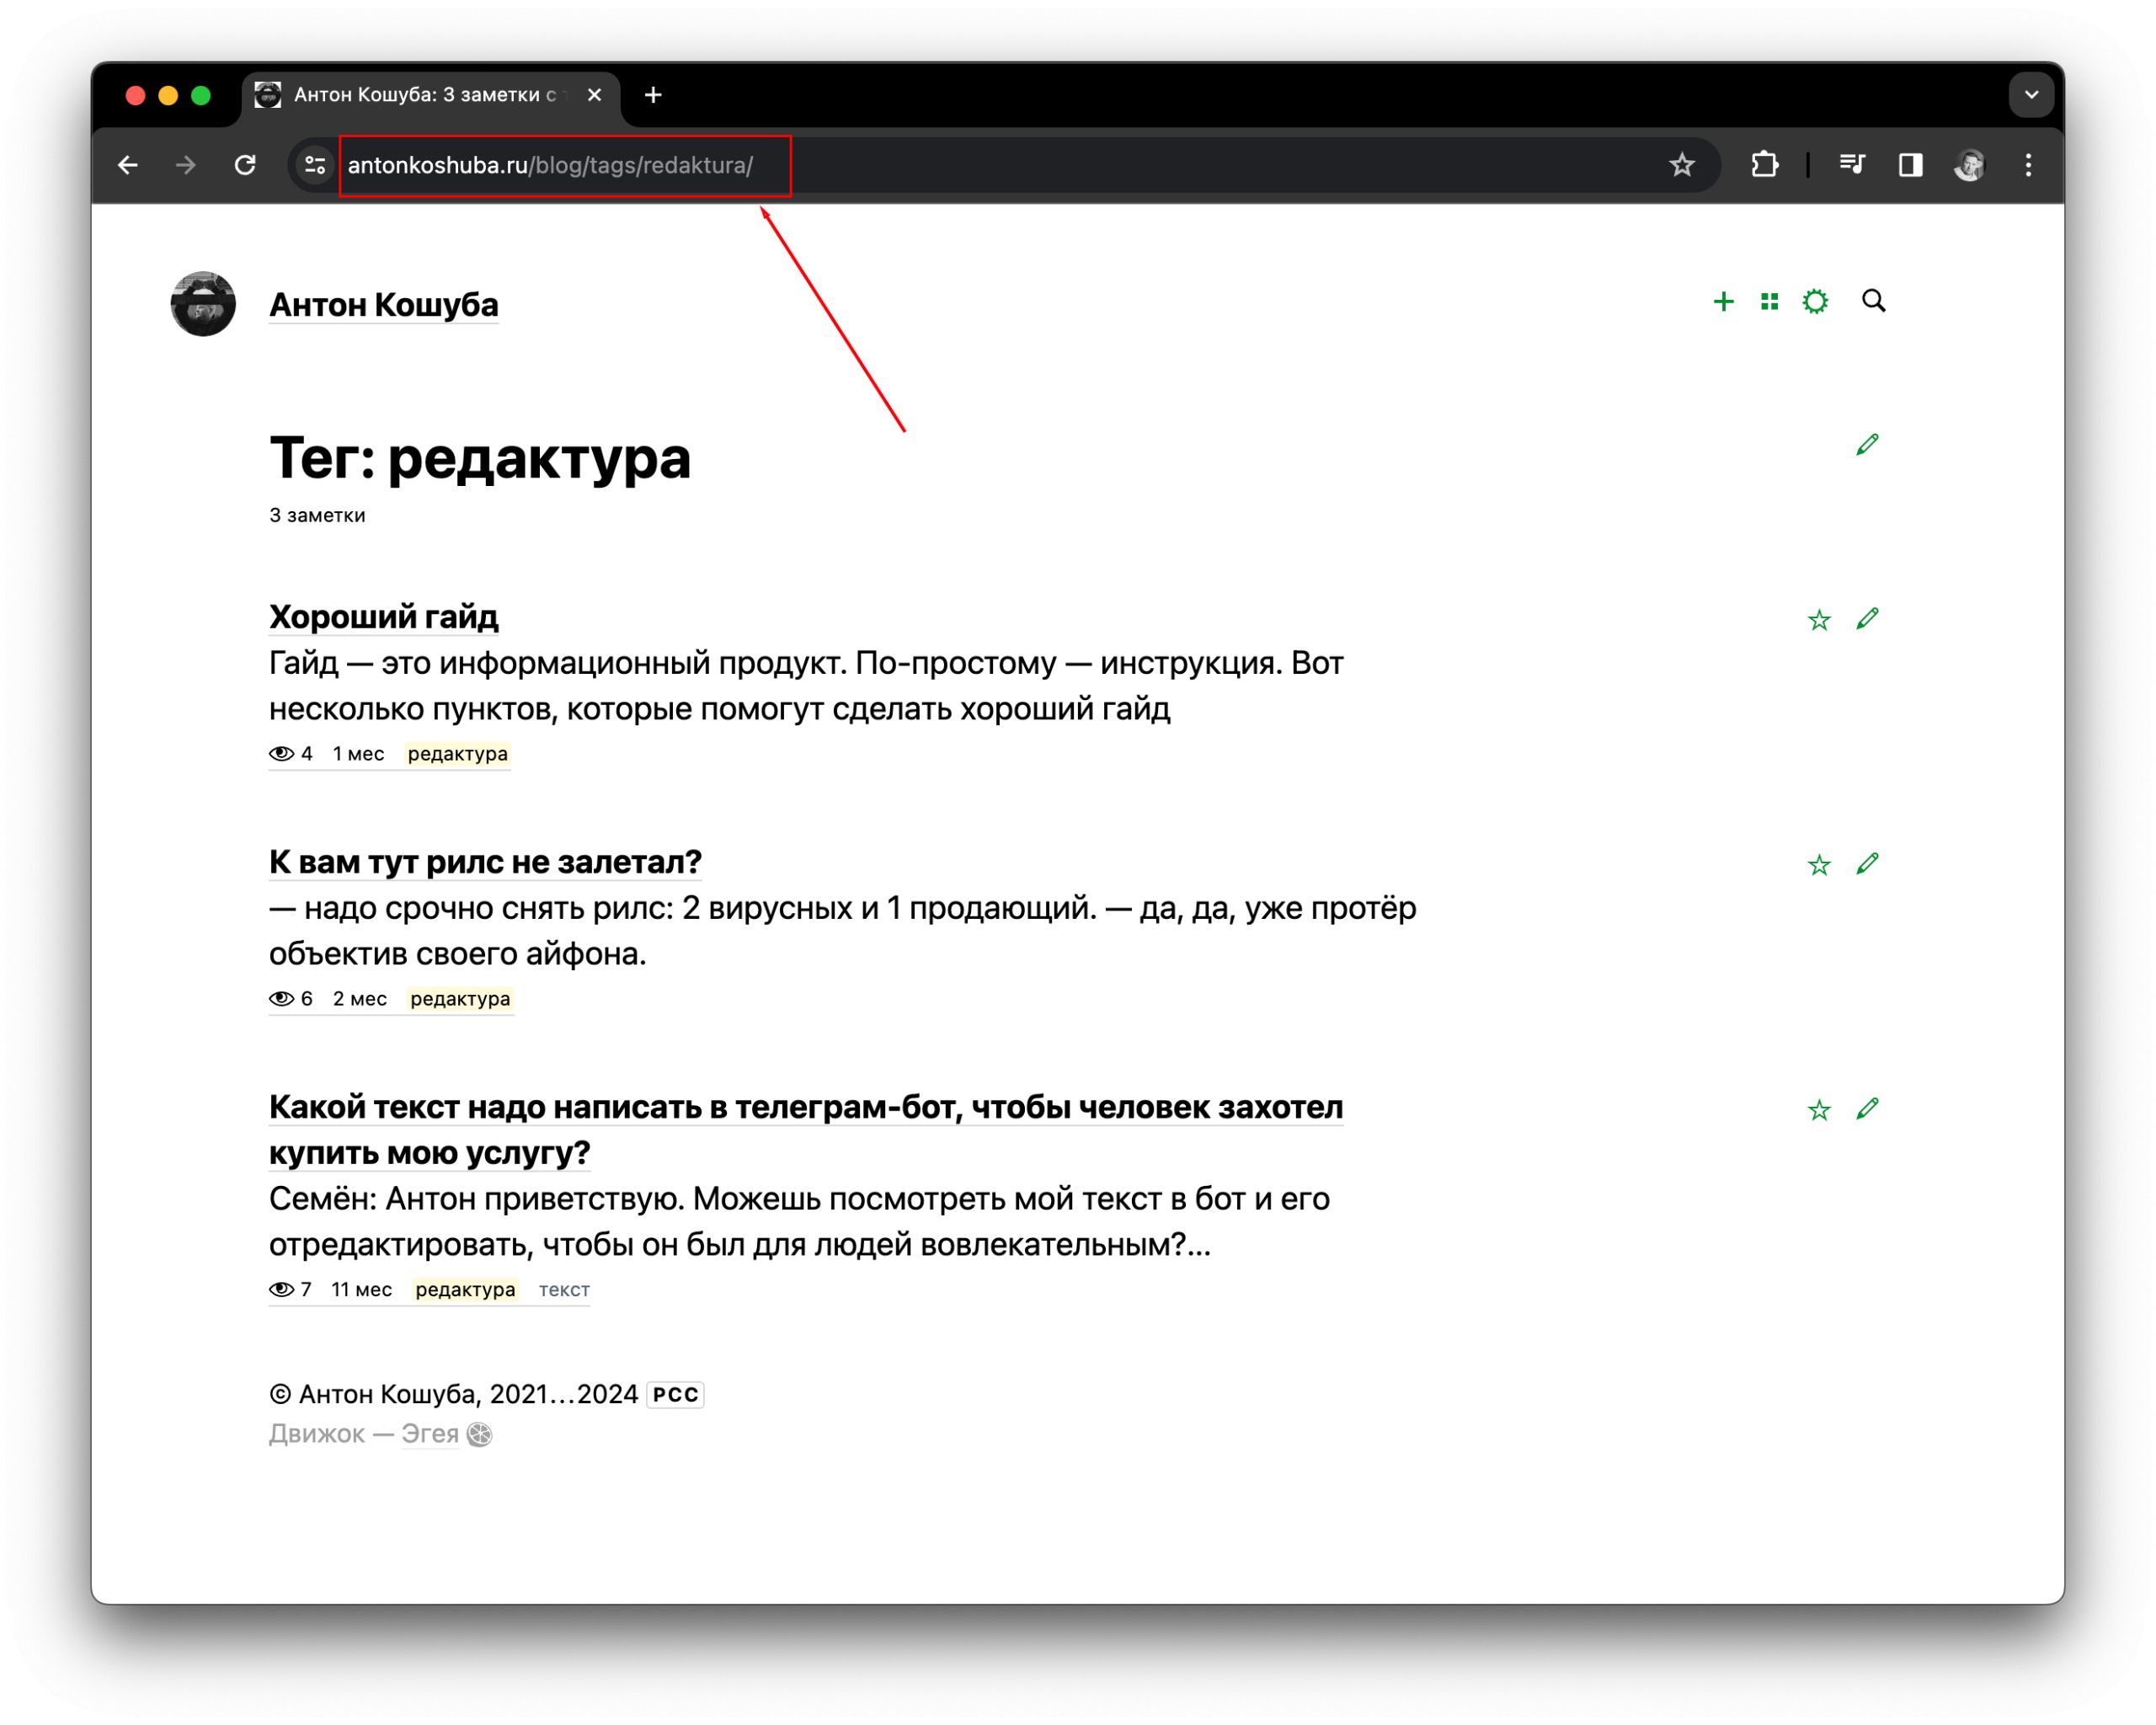Reload the current page
This screenshot has width=2156, height=1725.
click(x=245, y=165)
